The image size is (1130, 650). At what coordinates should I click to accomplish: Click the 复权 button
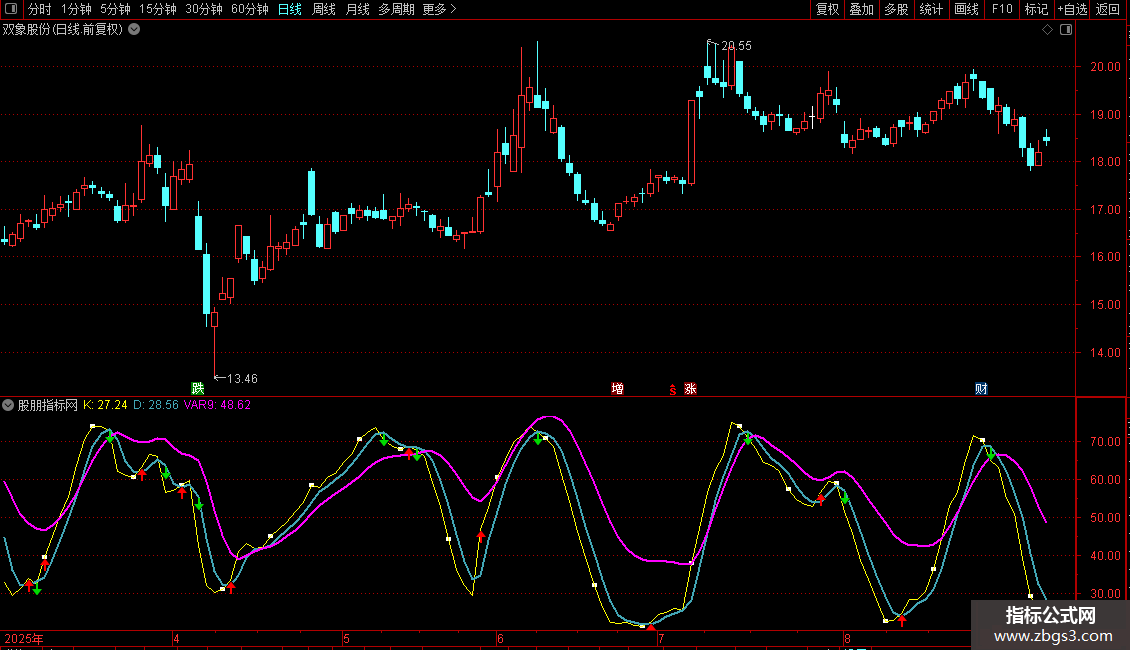point(827,10)
